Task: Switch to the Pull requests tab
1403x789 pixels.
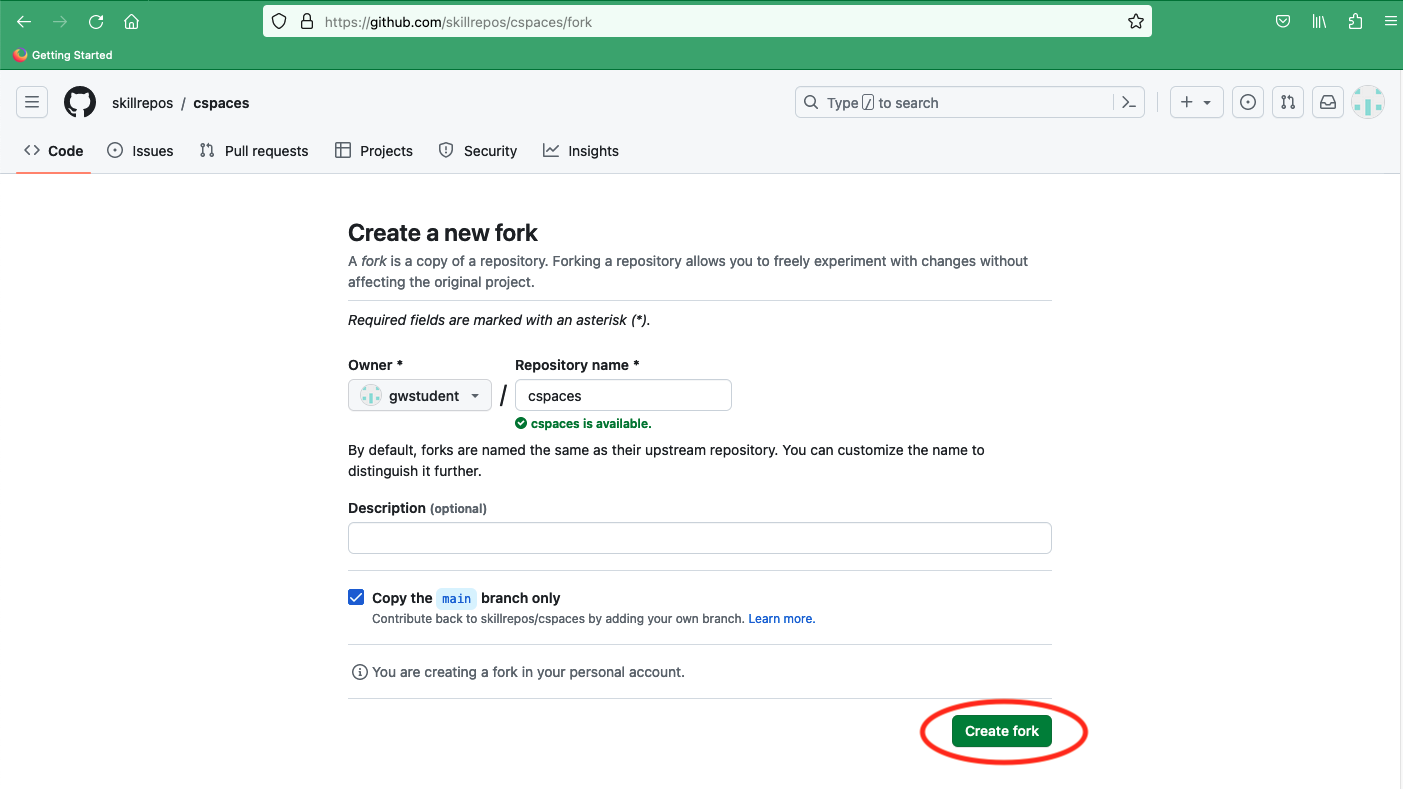Action: coord(254,151)
